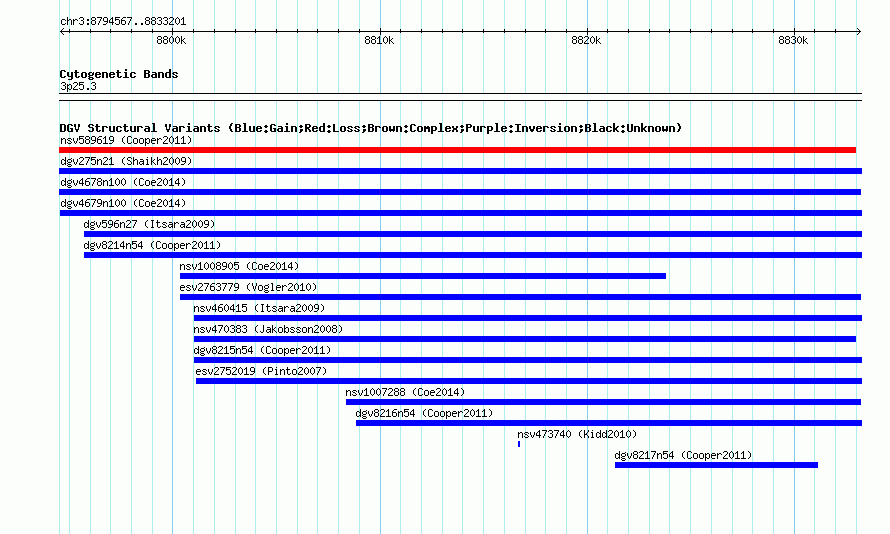This screenshot has height=534, width=890.
Task: Click the DGV Structural Variants track title
Action: coord(371,128)
